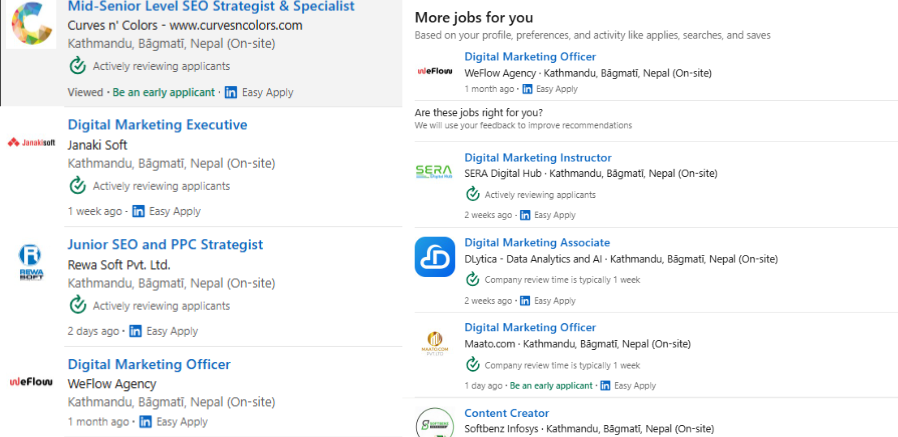
Task: Click the Actively reviewing icon under Rewa Soft
Action: (x=77, y=306)
